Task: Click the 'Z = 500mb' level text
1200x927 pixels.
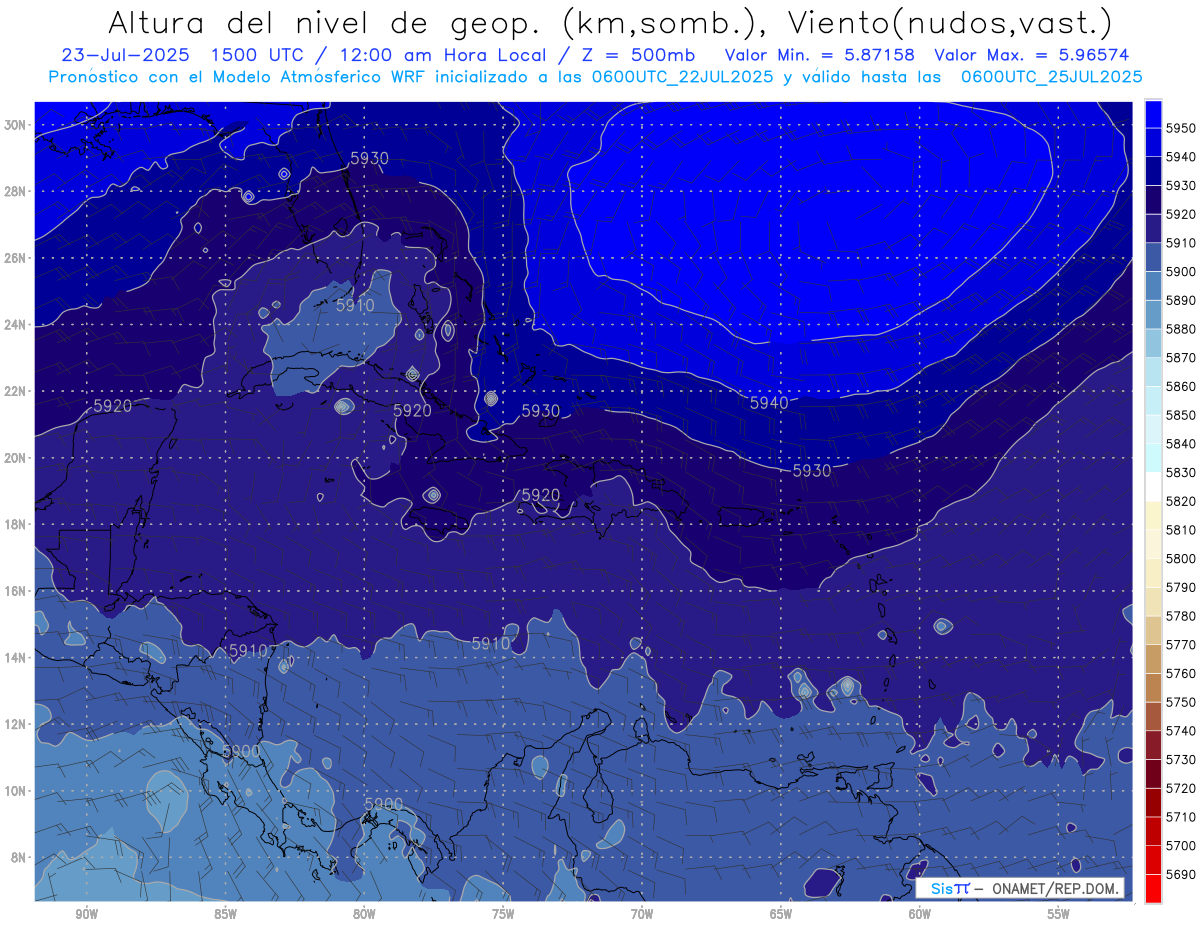Action: click(x=630, y=55)
